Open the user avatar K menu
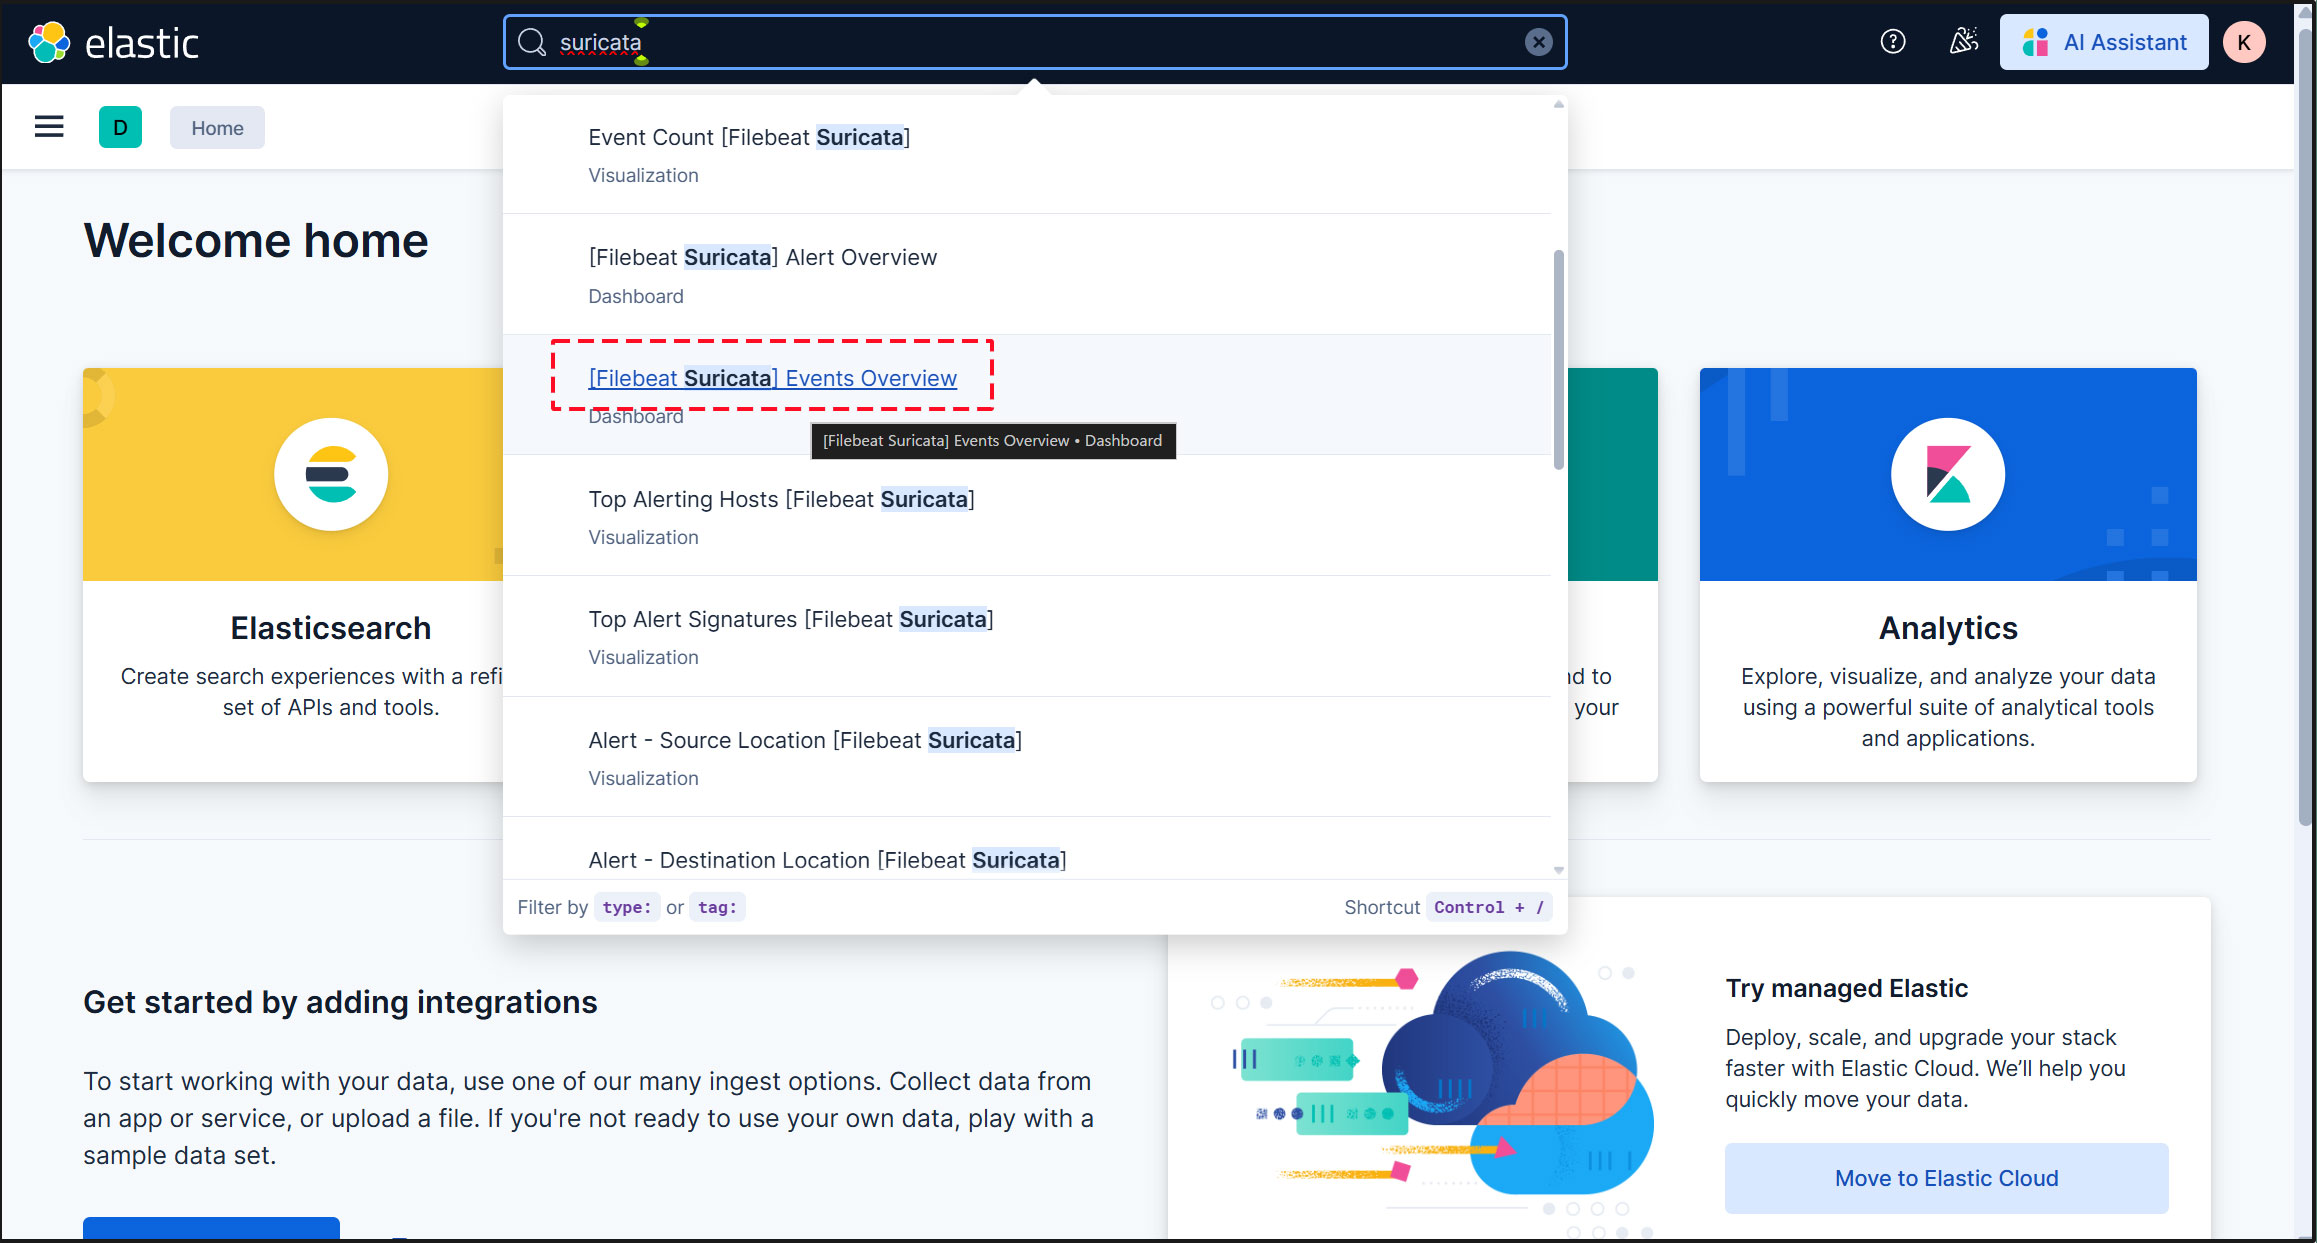This screenshot has width=2317, height=1243. pyautogui.click(x=2244, y=42)
